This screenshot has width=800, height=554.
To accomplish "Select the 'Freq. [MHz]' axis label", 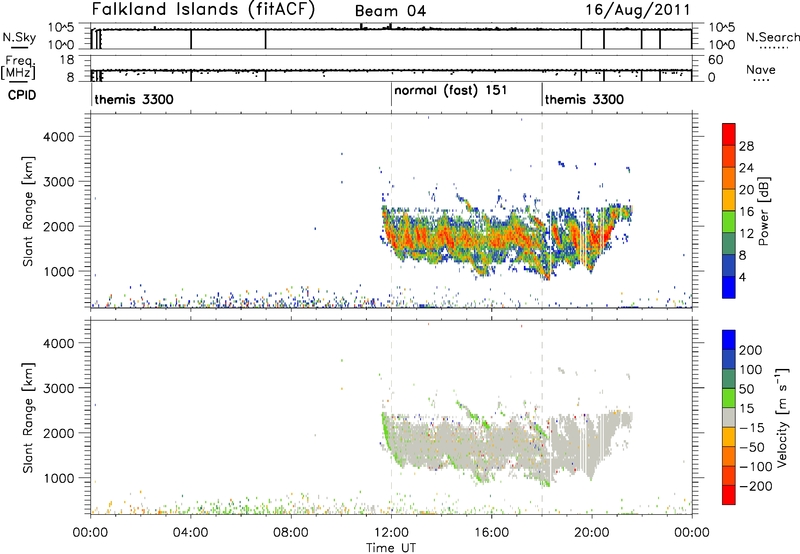I will (x=18, y=67).
